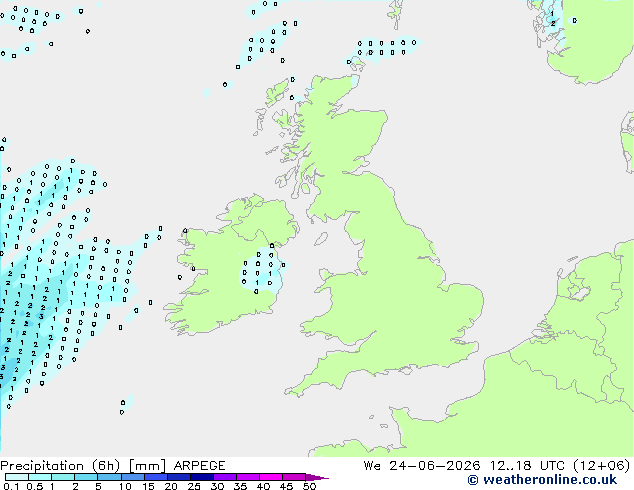Click the purple arrow above 50 mm in legend
Viewport: 634px width, 490px height.
(317, 478)
